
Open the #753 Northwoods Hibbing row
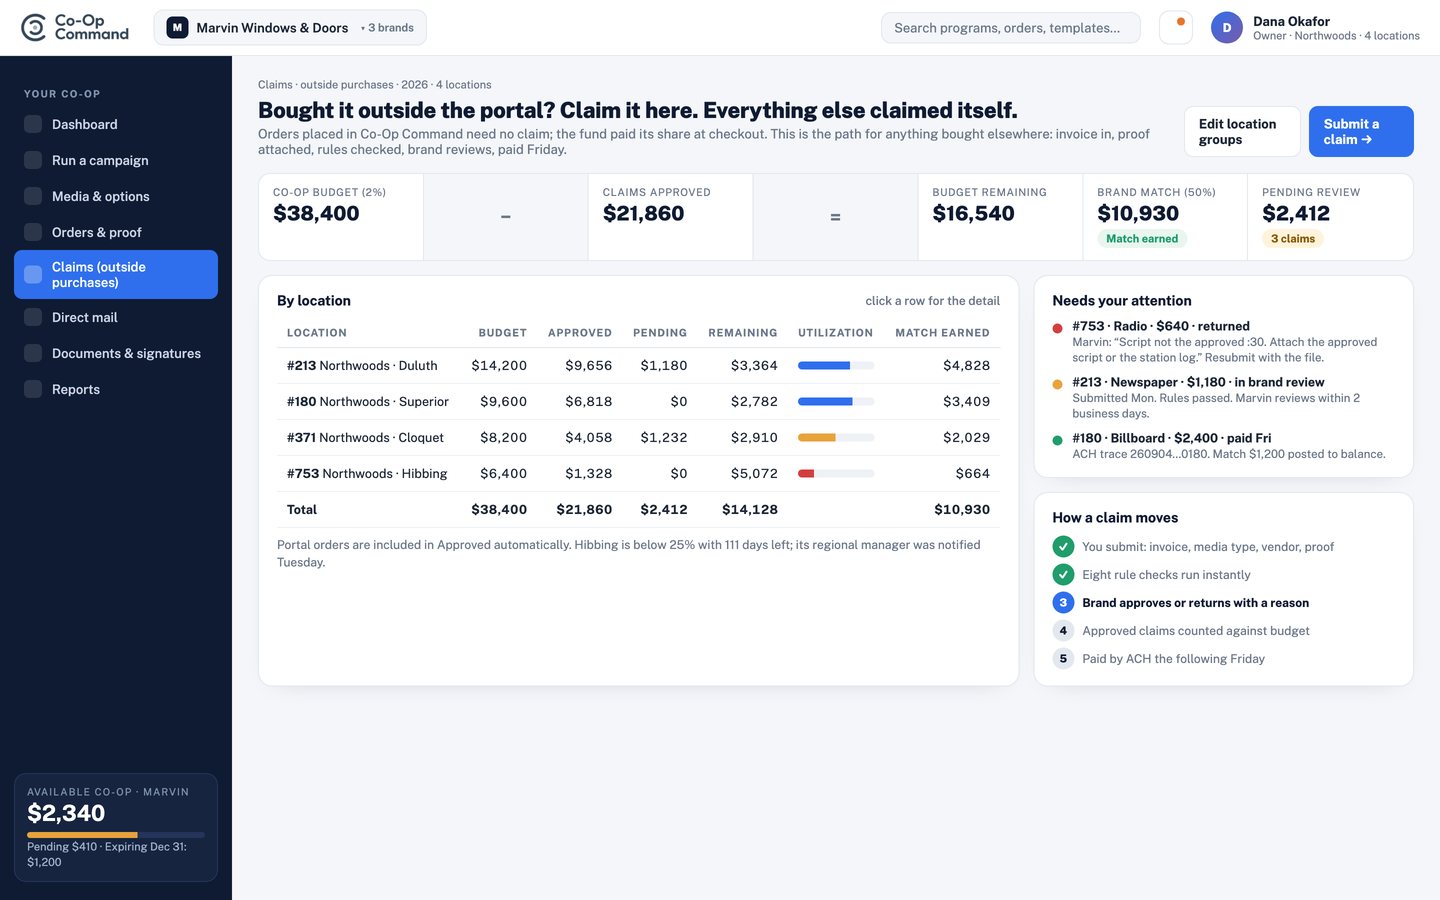638,474
